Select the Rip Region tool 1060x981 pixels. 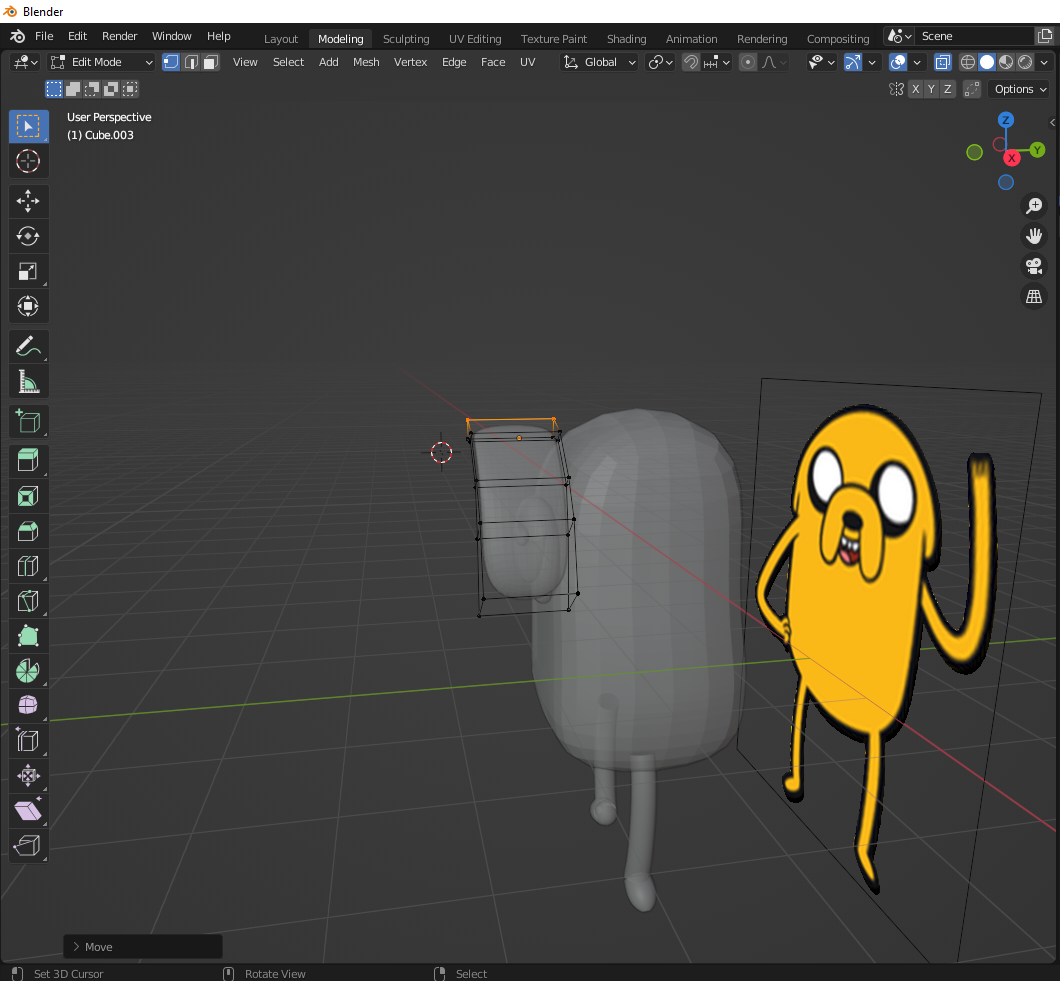tap(28, 846)
